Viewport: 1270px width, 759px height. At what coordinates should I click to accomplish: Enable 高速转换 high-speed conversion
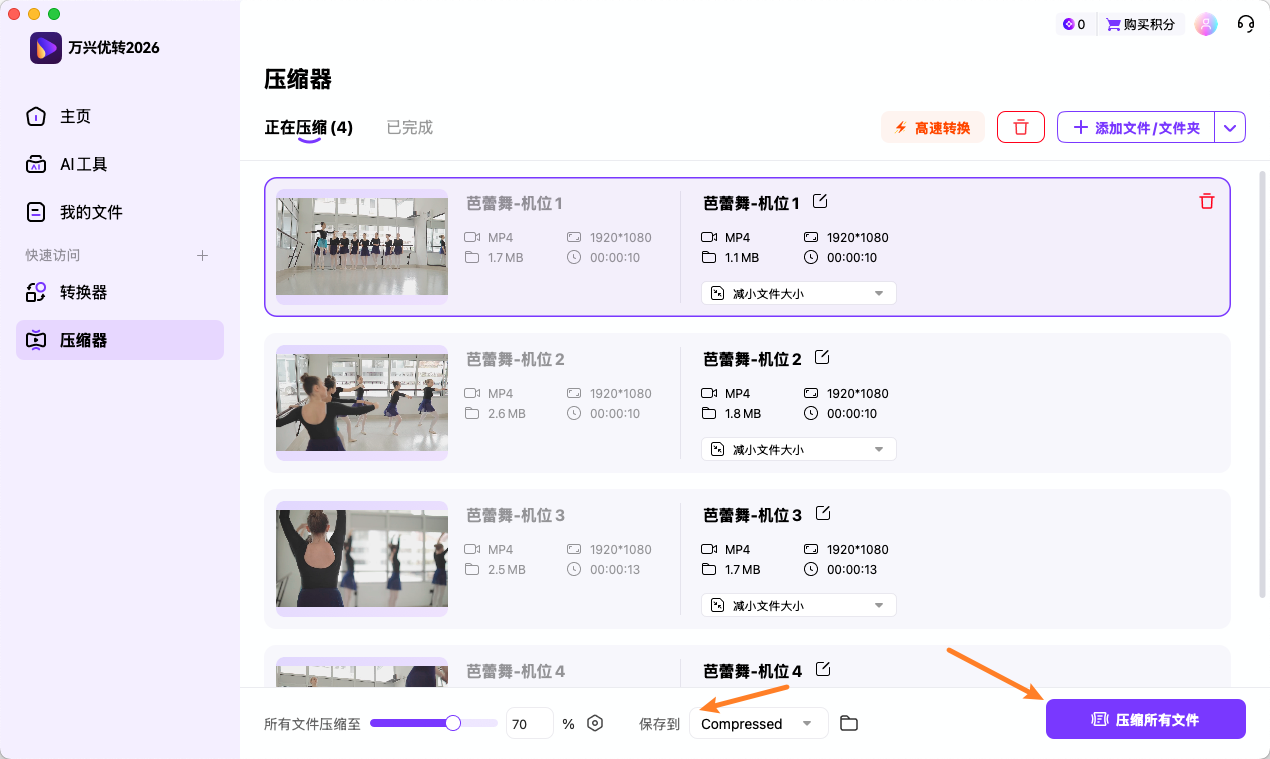[932, 127]
